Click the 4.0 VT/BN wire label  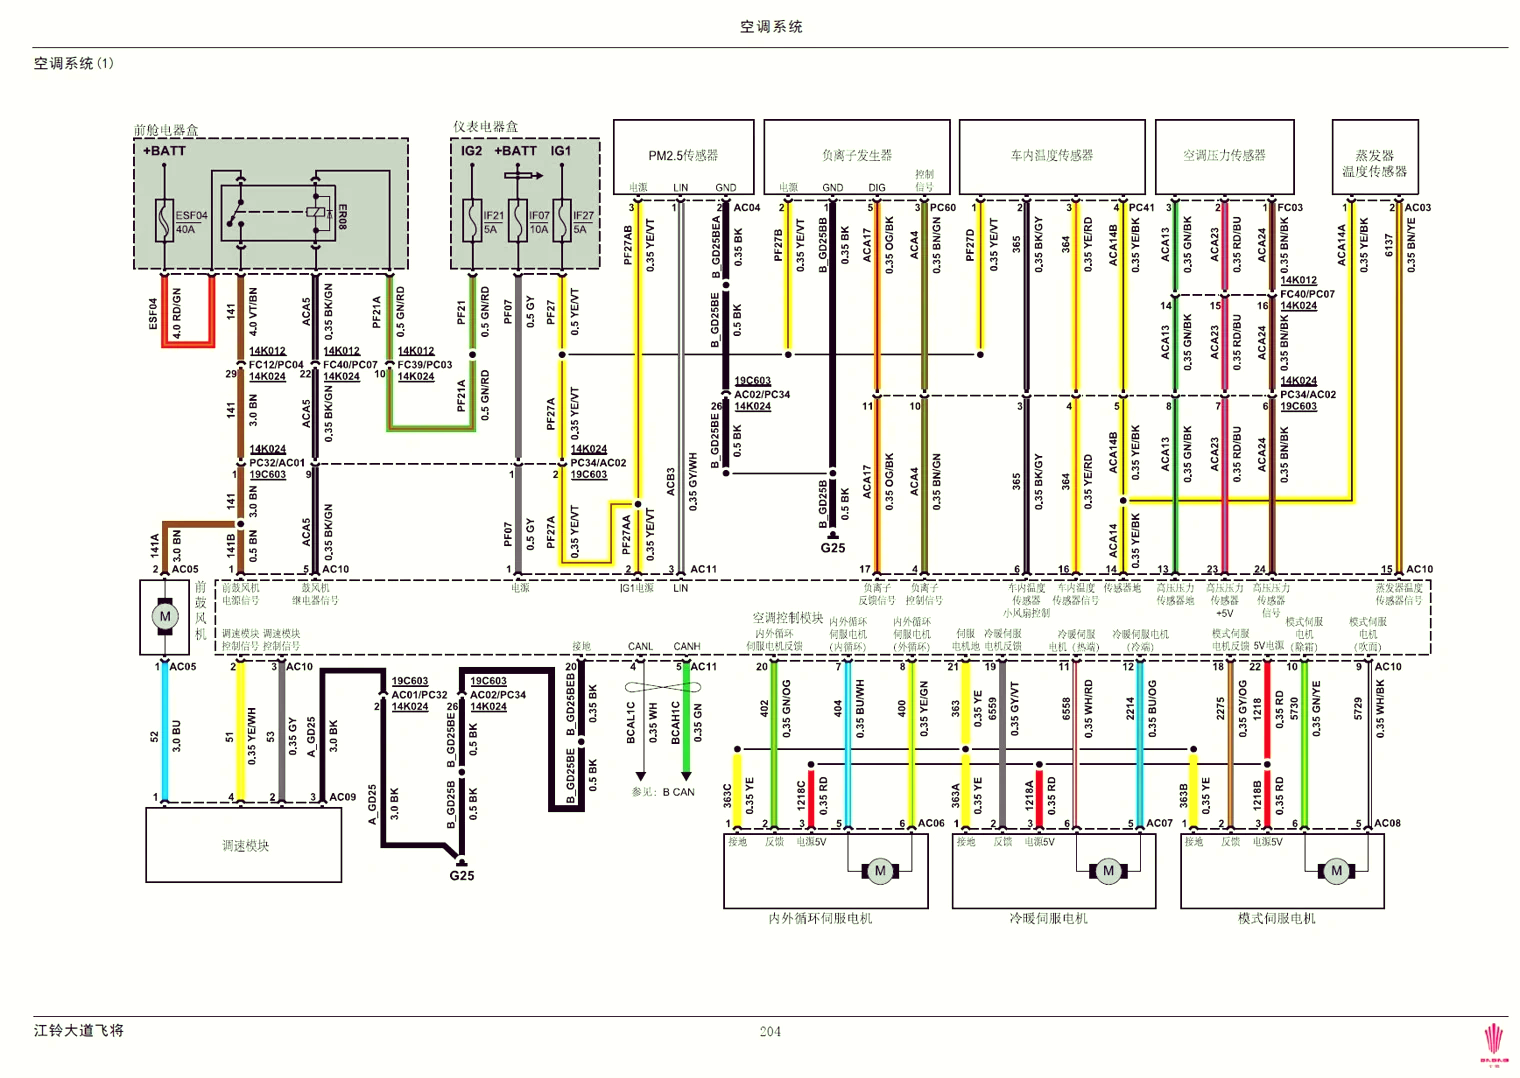click(253, 311)
